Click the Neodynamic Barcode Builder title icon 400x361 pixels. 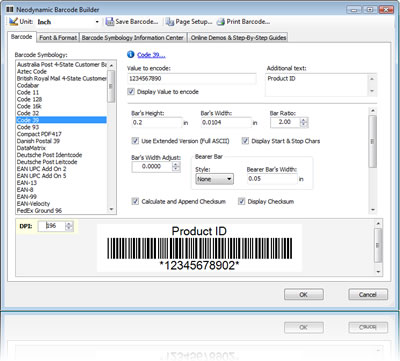click(x=10, y=9)
